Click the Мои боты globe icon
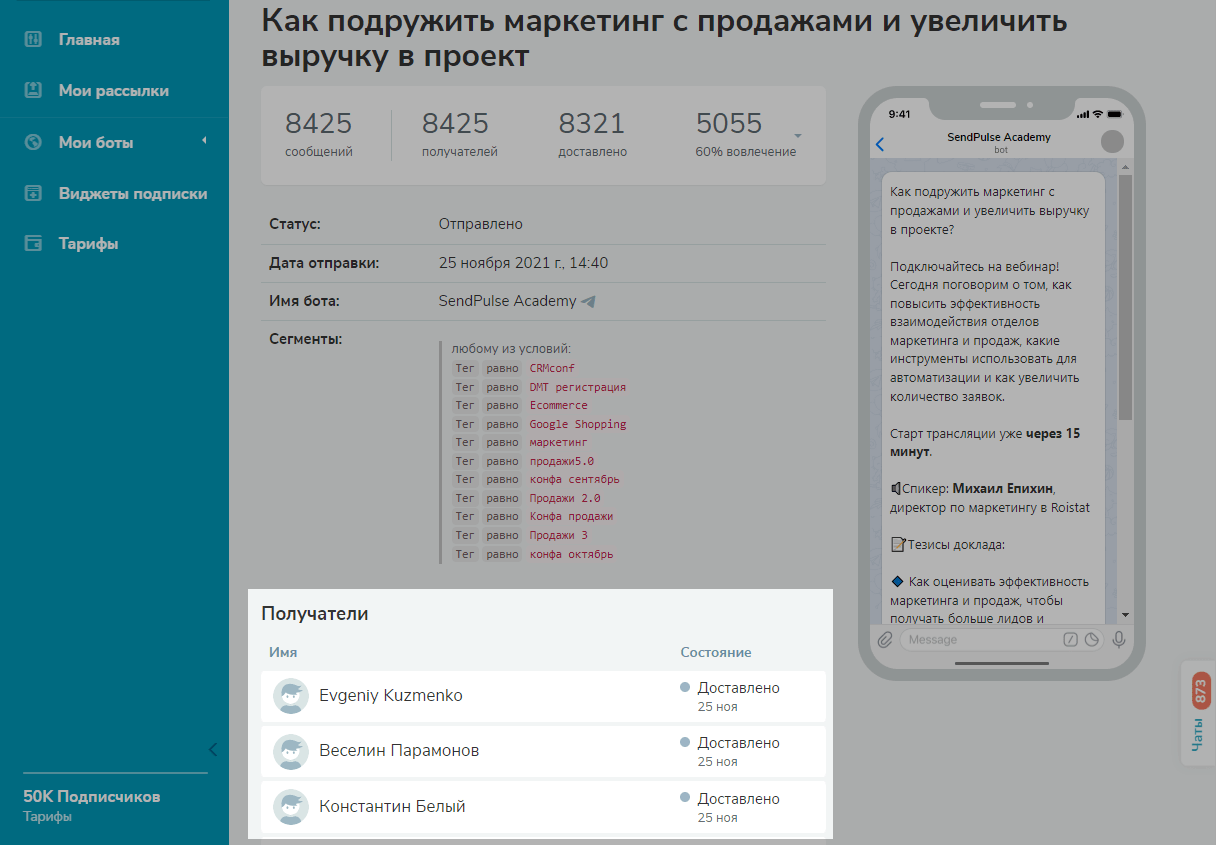1216x845 pixels. pyautogui.click(x=33, y=143)
